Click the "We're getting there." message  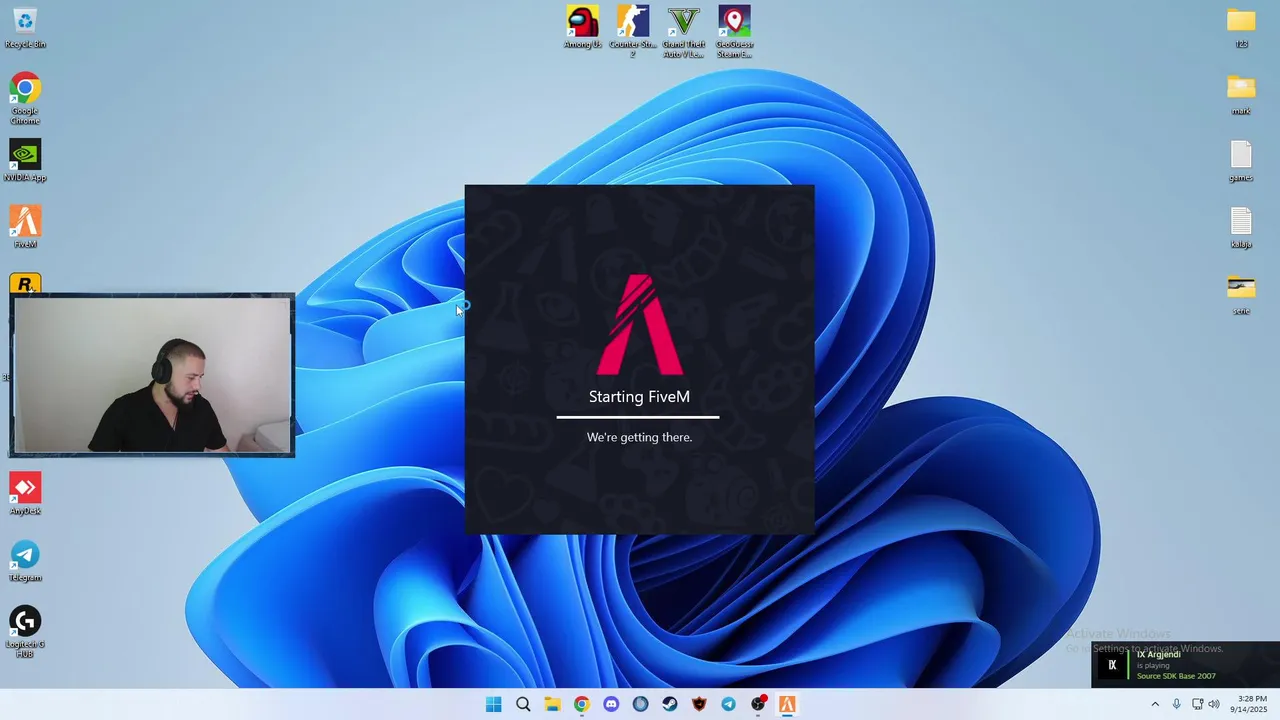point(639,437)
